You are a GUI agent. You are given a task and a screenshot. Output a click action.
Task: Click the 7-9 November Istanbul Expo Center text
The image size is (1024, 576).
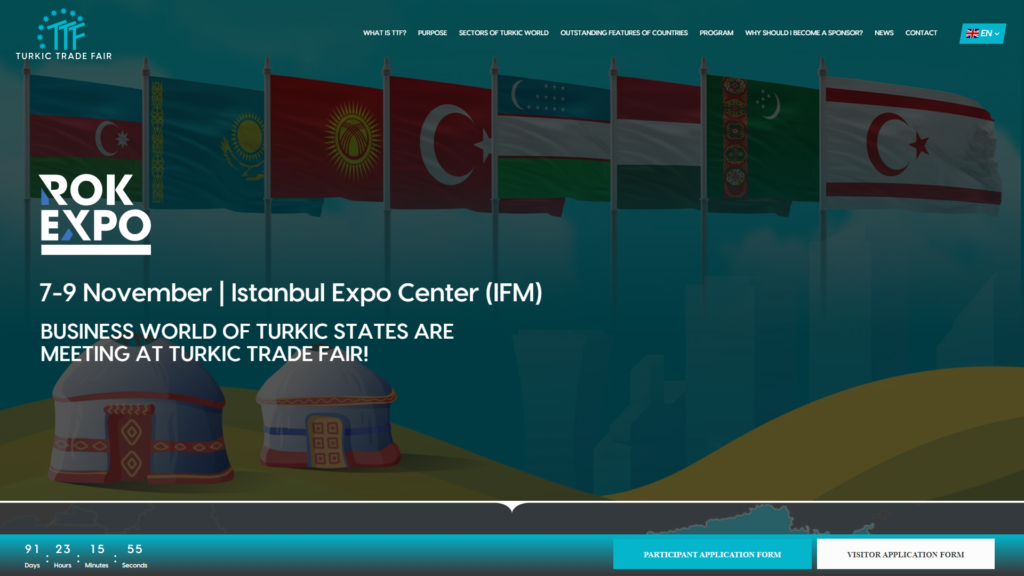click(x=291, y=293)
